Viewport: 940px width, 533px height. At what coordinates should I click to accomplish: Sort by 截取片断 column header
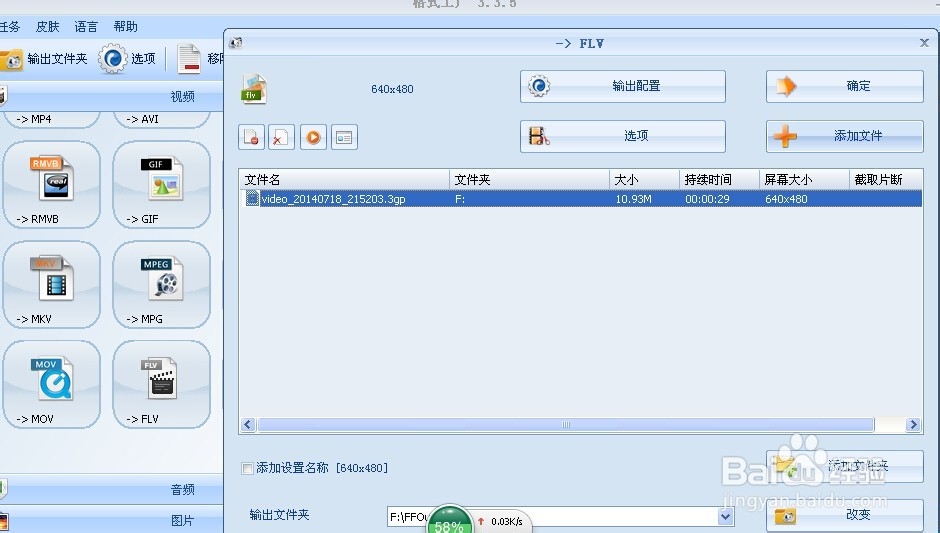click(885, 179)
